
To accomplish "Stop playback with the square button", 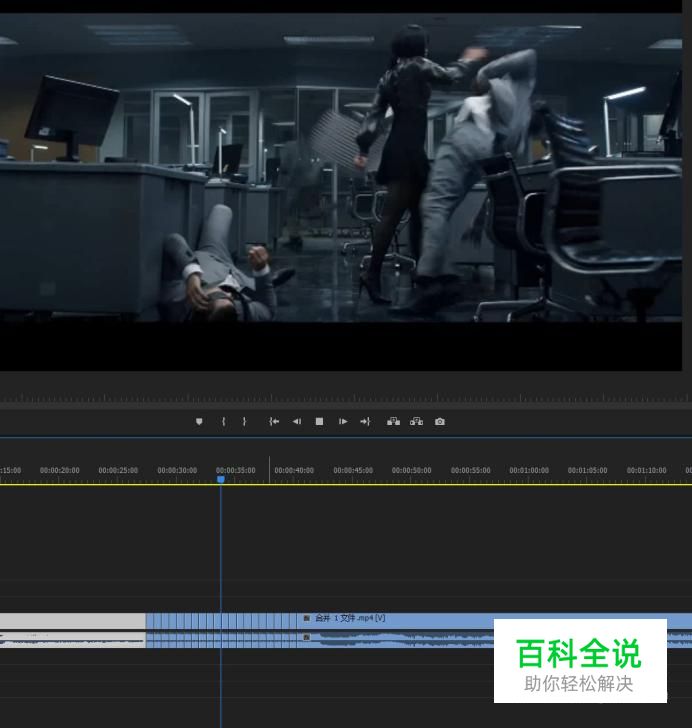I will click(x=320, y=422).
